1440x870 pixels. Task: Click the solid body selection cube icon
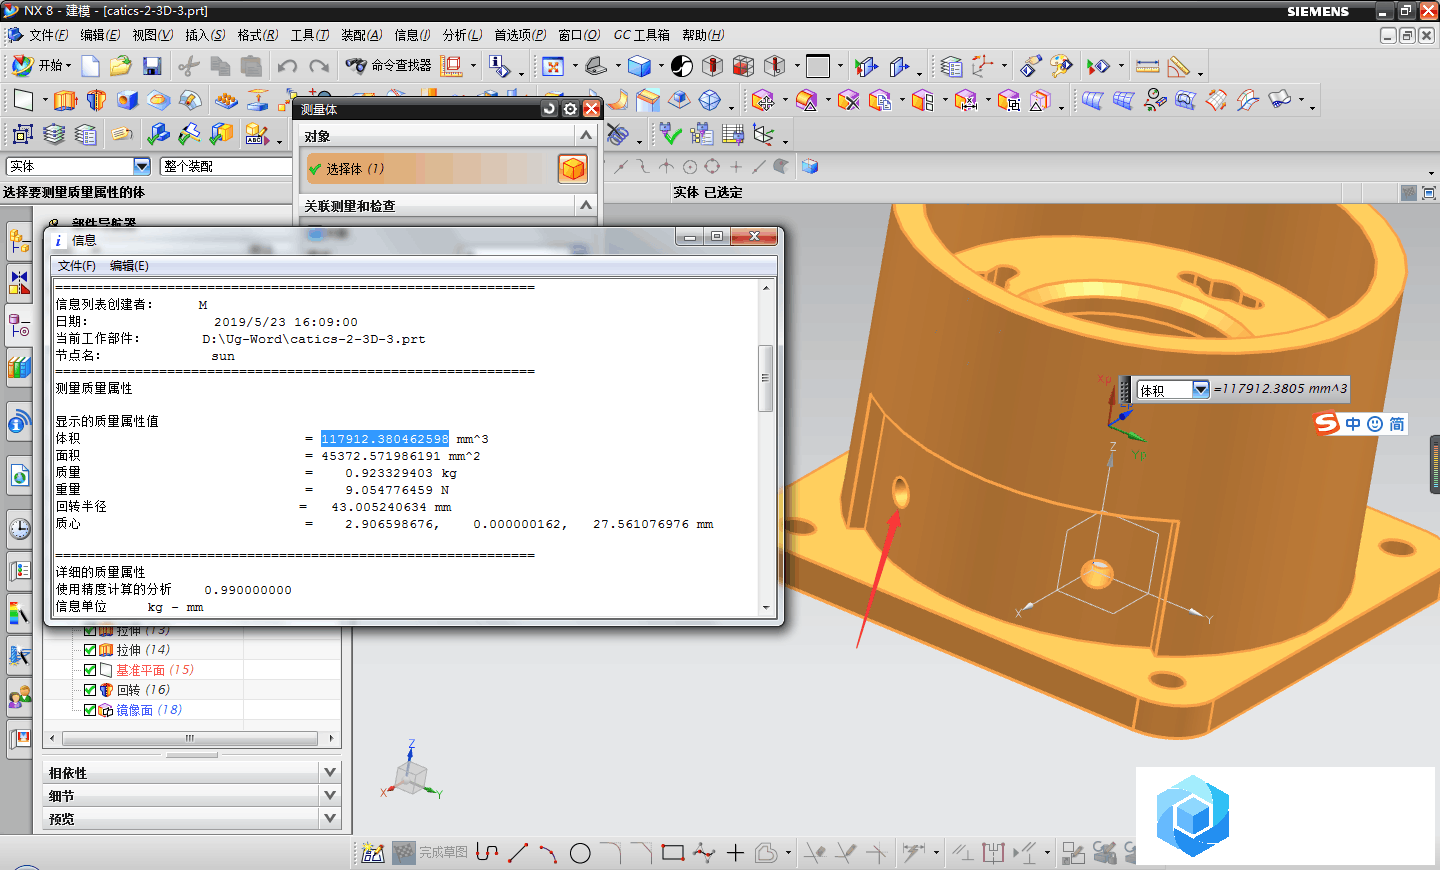point(573,169)
